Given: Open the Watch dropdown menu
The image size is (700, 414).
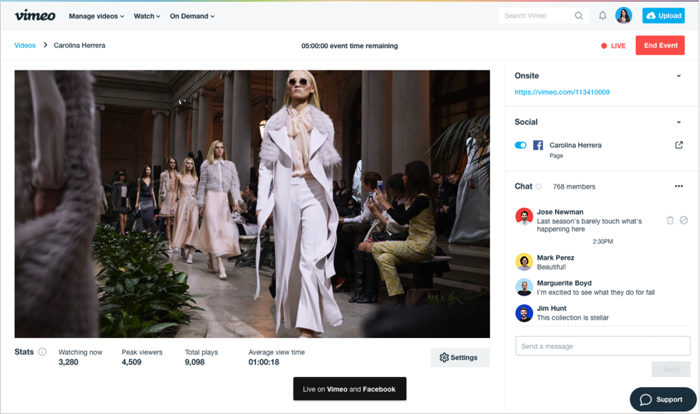Looking at the screenshot, I should coord(147,16).
